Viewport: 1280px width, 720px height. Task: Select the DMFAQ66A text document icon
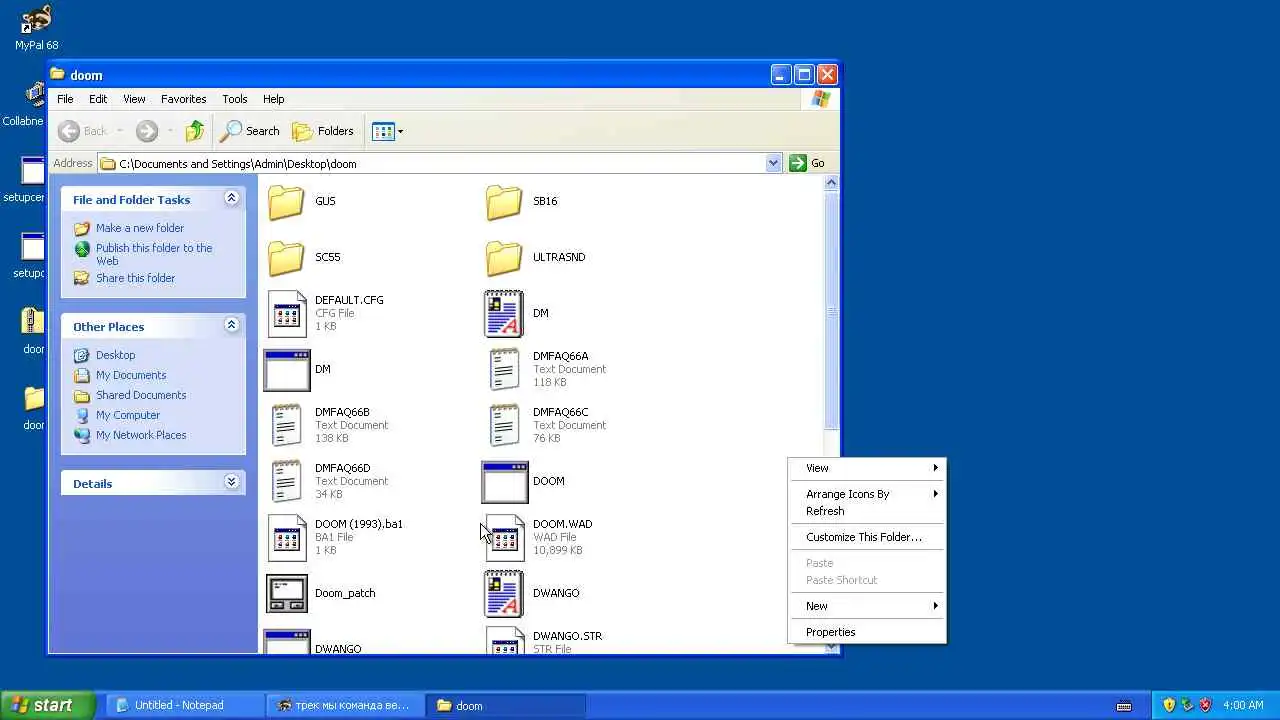coord(504,369)
